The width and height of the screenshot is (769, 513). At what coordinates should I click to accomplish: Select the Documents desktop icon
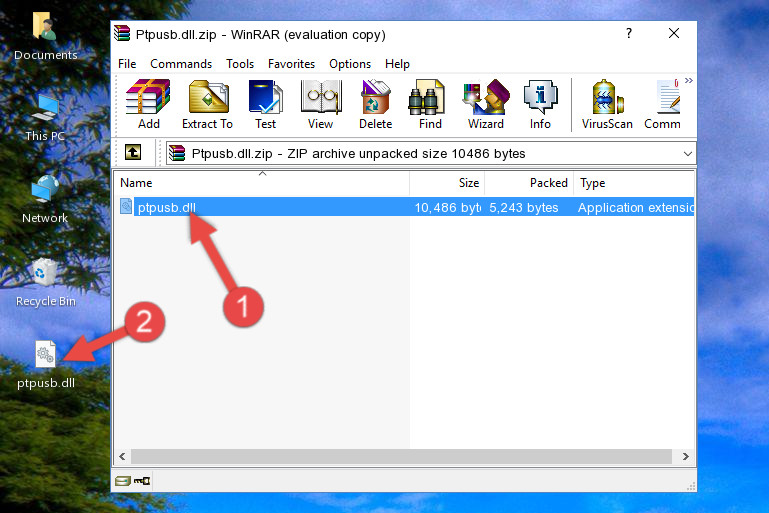coord(45,36)
